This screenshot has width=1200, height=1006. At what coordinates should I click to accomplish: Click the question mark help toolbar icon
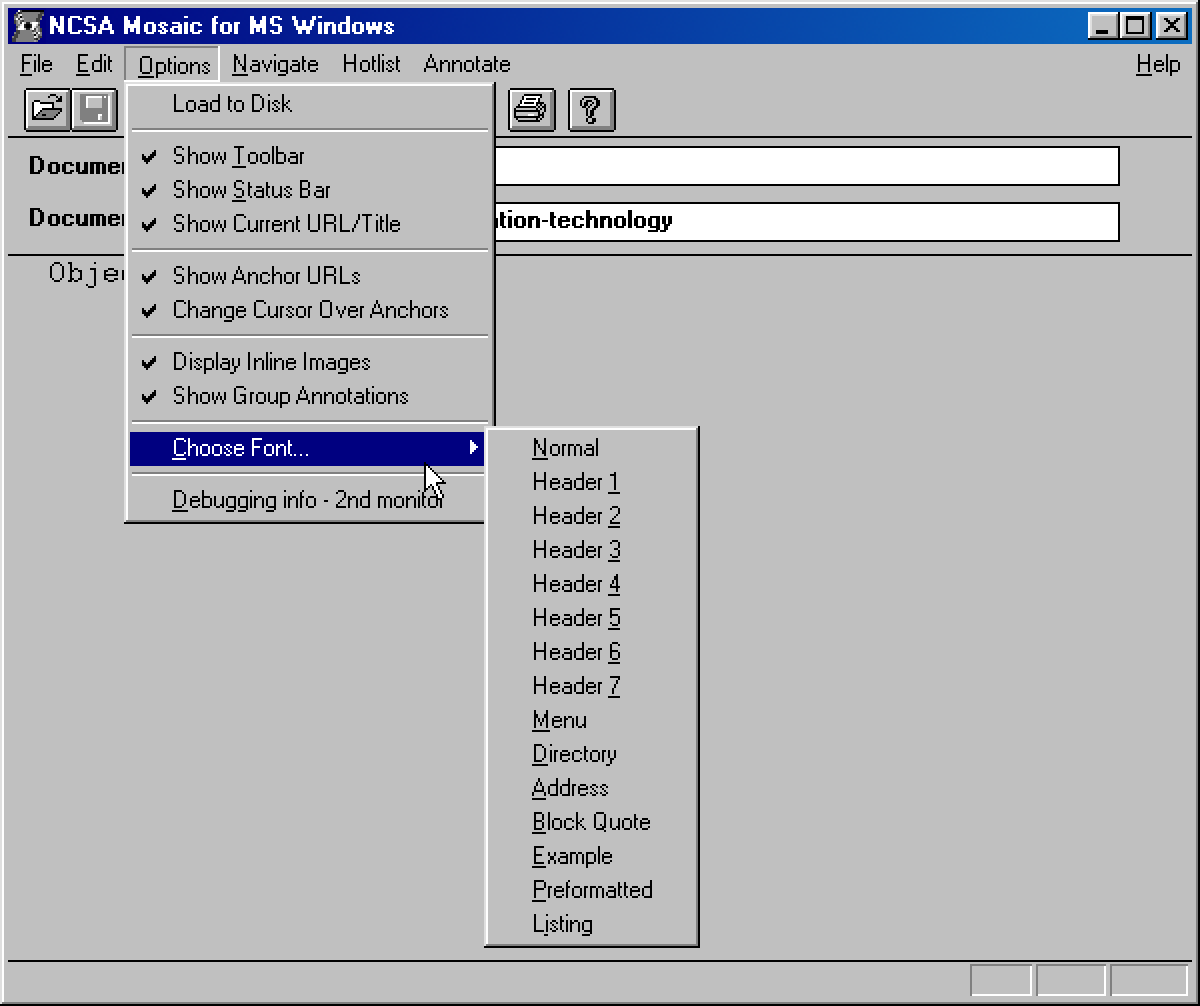click(x=590, y=110)
